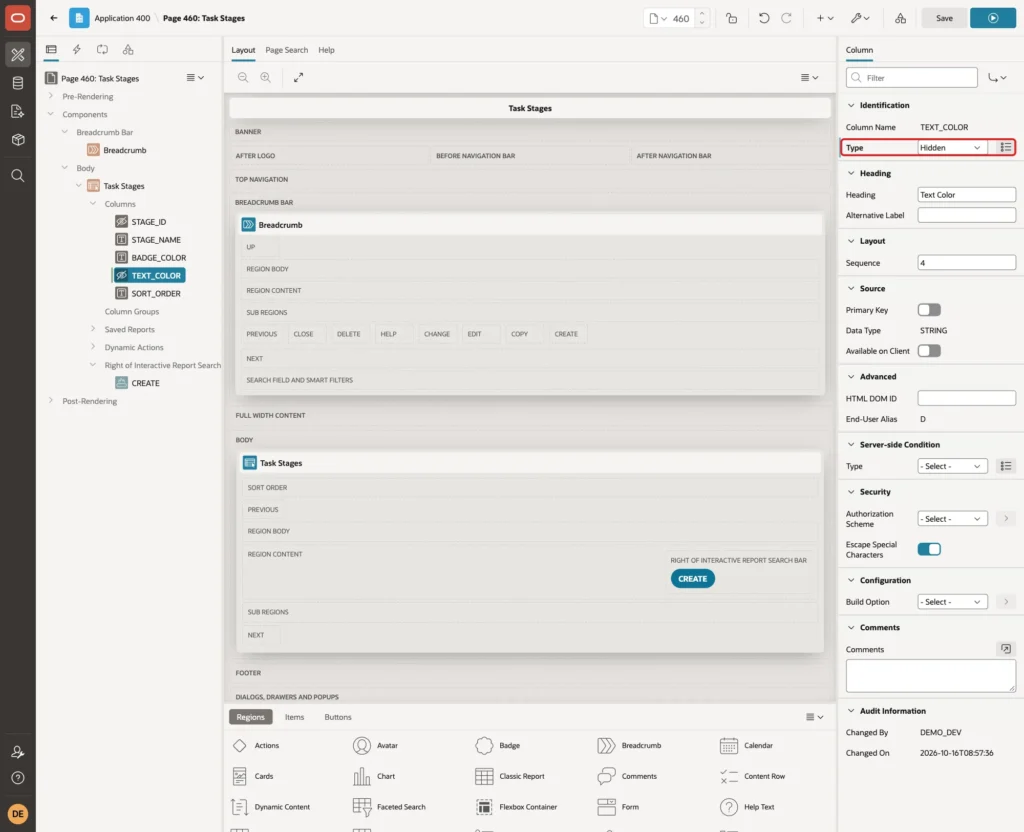Edit the Heading field Text Color

click(967, 195)
